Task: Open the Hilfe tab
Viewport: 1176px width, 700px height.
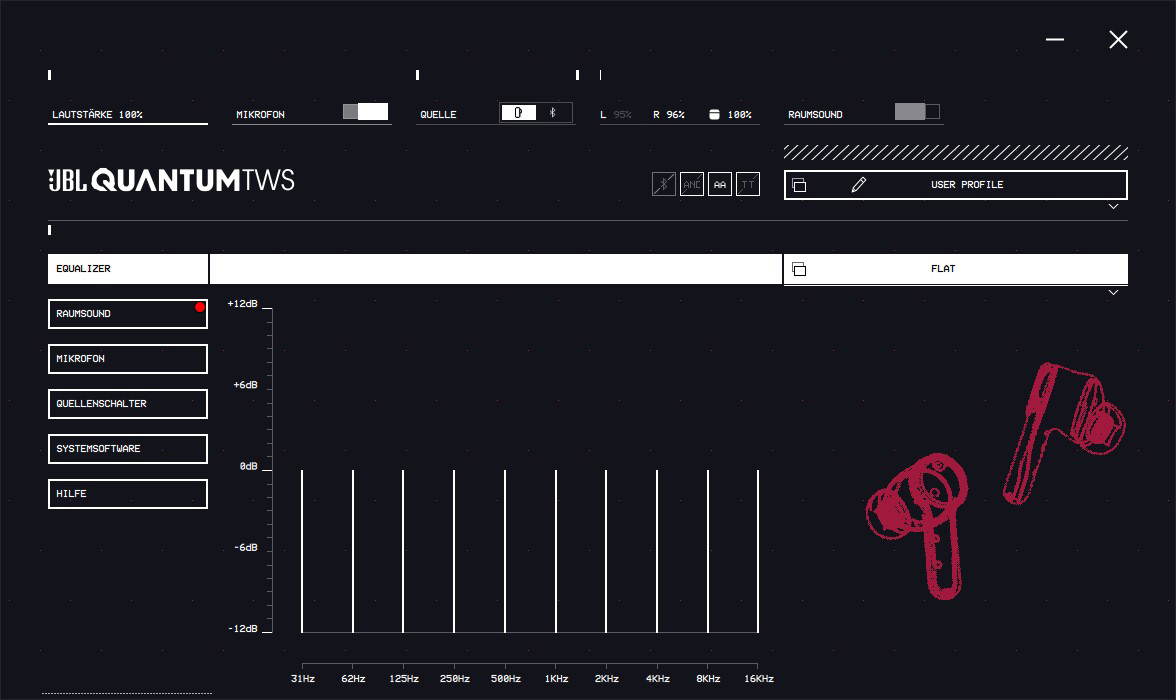Action: coord(128,494)
